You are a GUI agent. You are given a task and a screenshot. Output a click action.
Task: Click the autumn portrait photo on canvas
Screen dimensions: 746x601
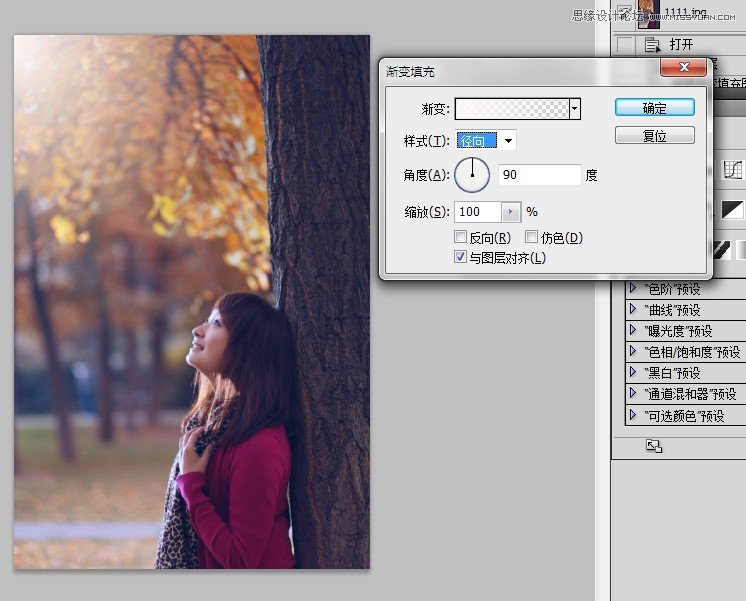point(192,302)
